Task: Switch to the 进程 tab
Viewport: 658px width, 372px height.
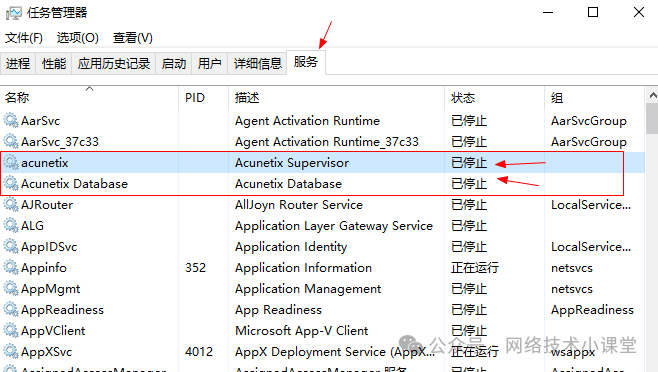Action: coord(18,63)
